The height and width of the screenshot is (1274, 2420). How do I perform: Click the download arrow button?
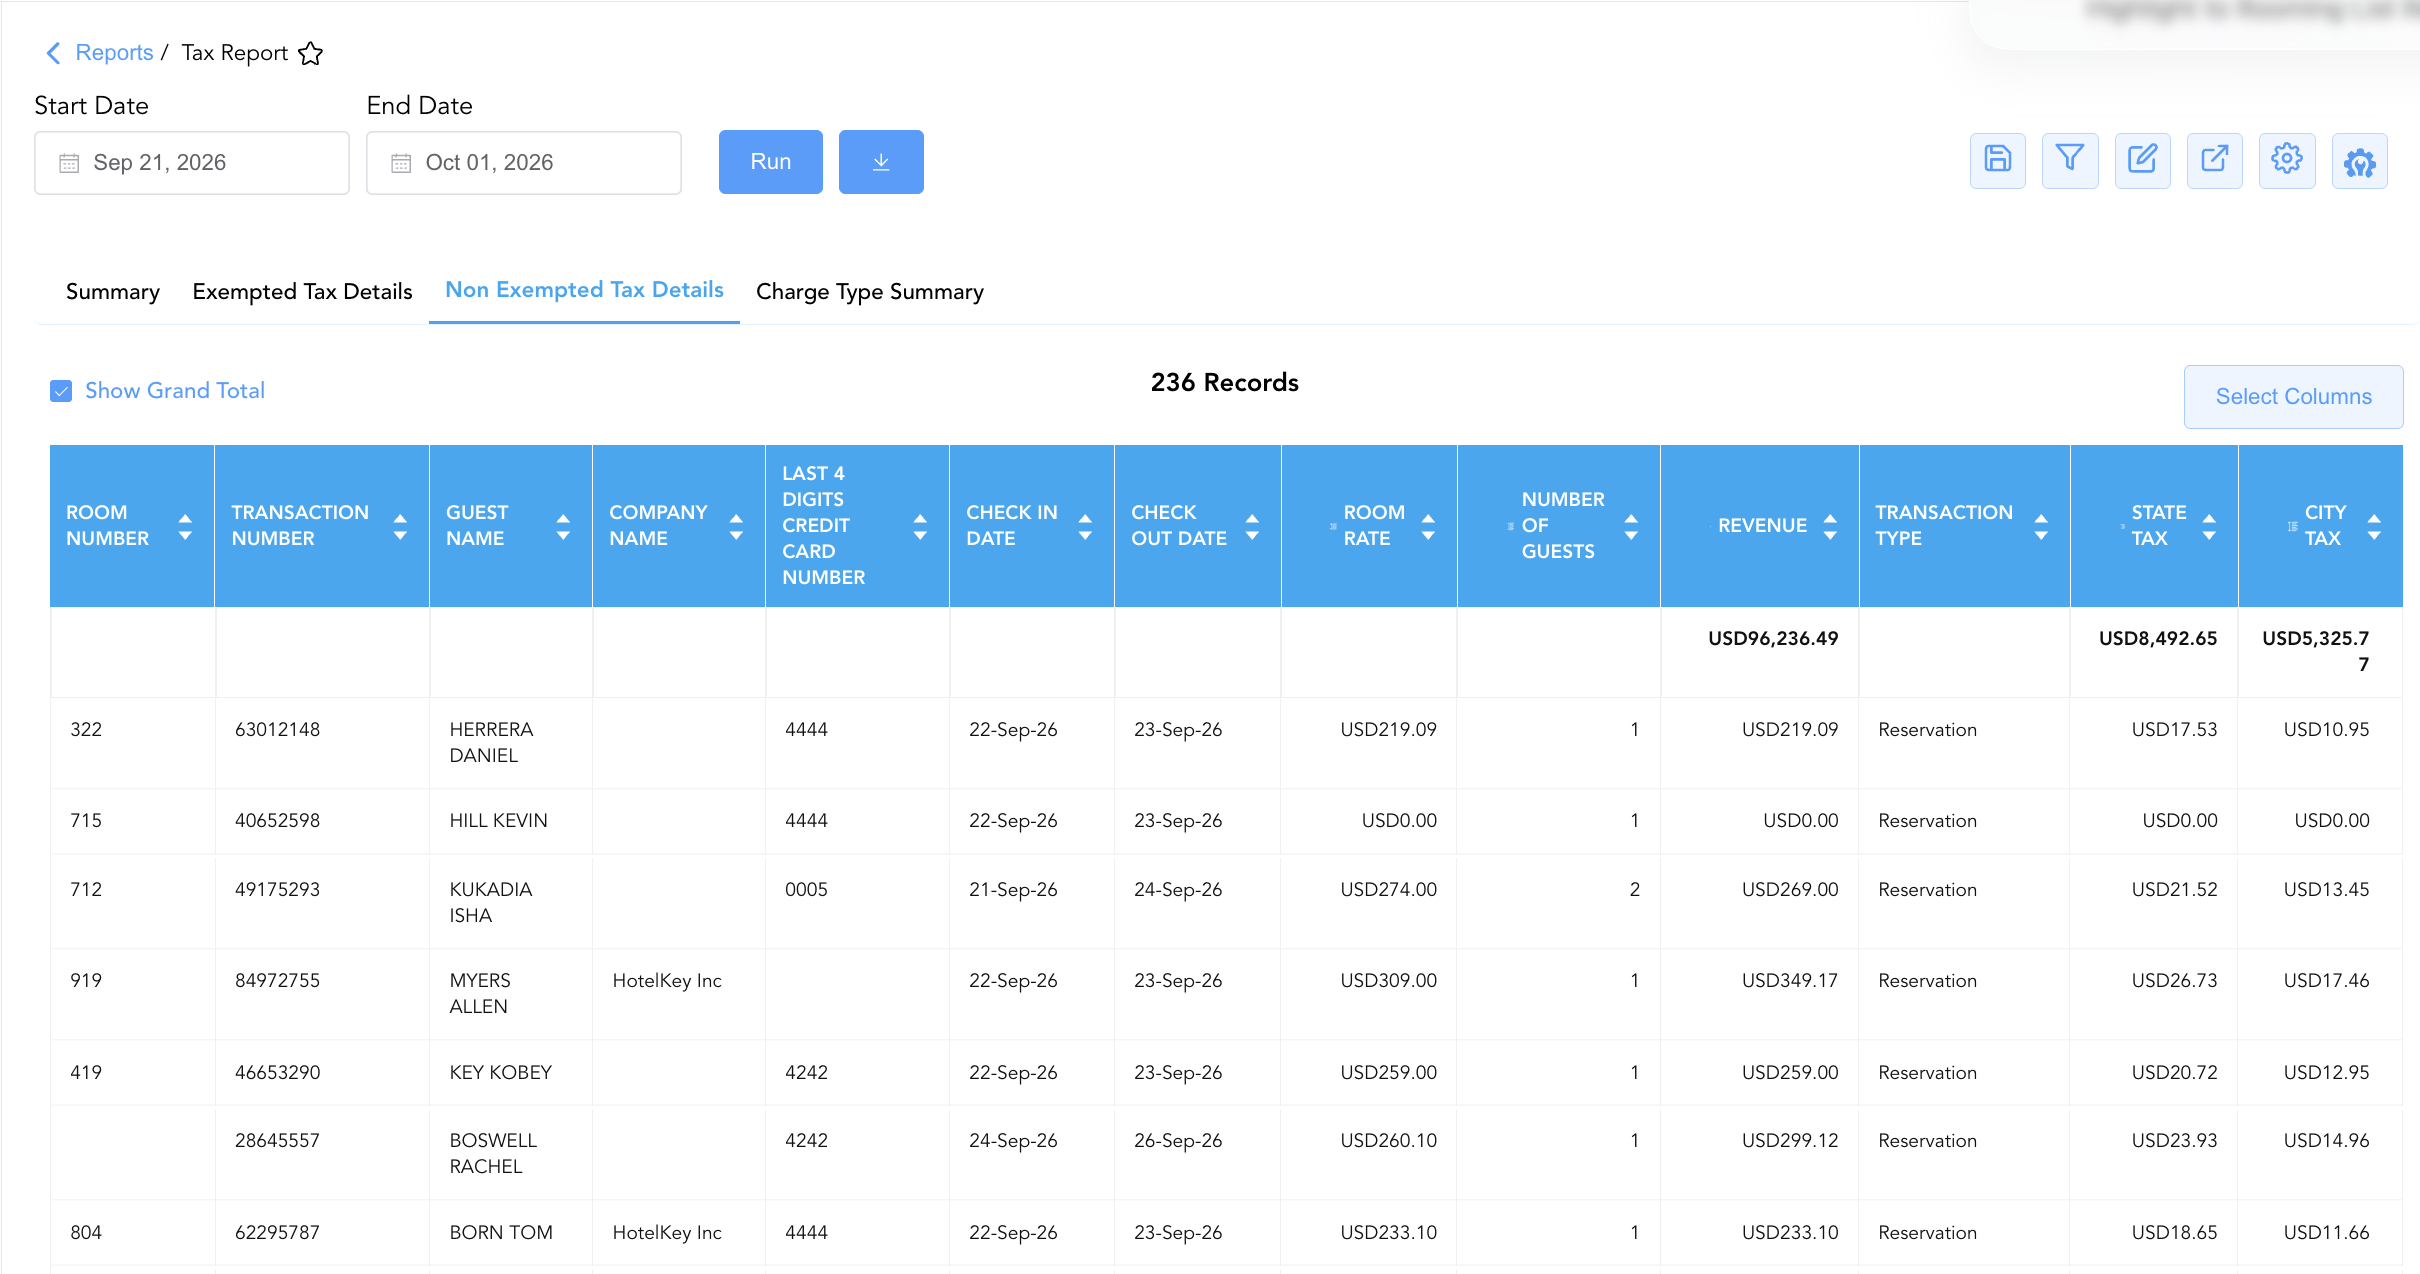pos(881,162)
